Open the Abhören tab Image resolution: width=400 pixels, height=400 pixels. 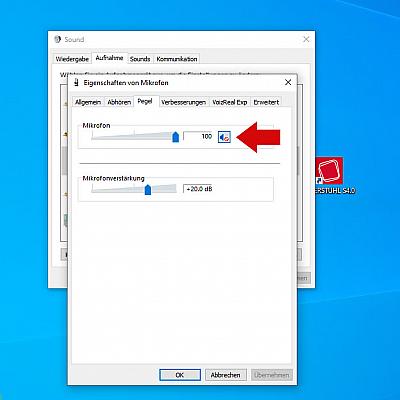pyautogui.click(x=119, y=102)
